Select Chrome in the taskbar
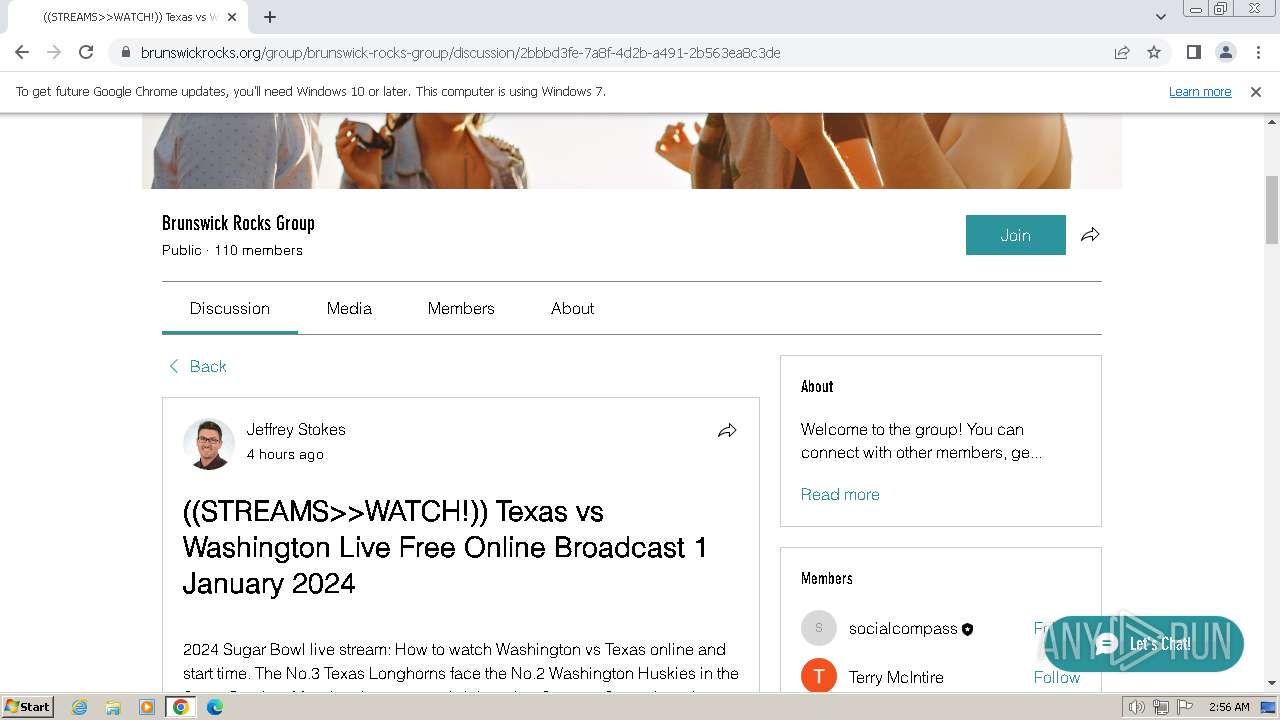Image resolution: width=1280 pixels, height=720 pixels. pos(181,707)
